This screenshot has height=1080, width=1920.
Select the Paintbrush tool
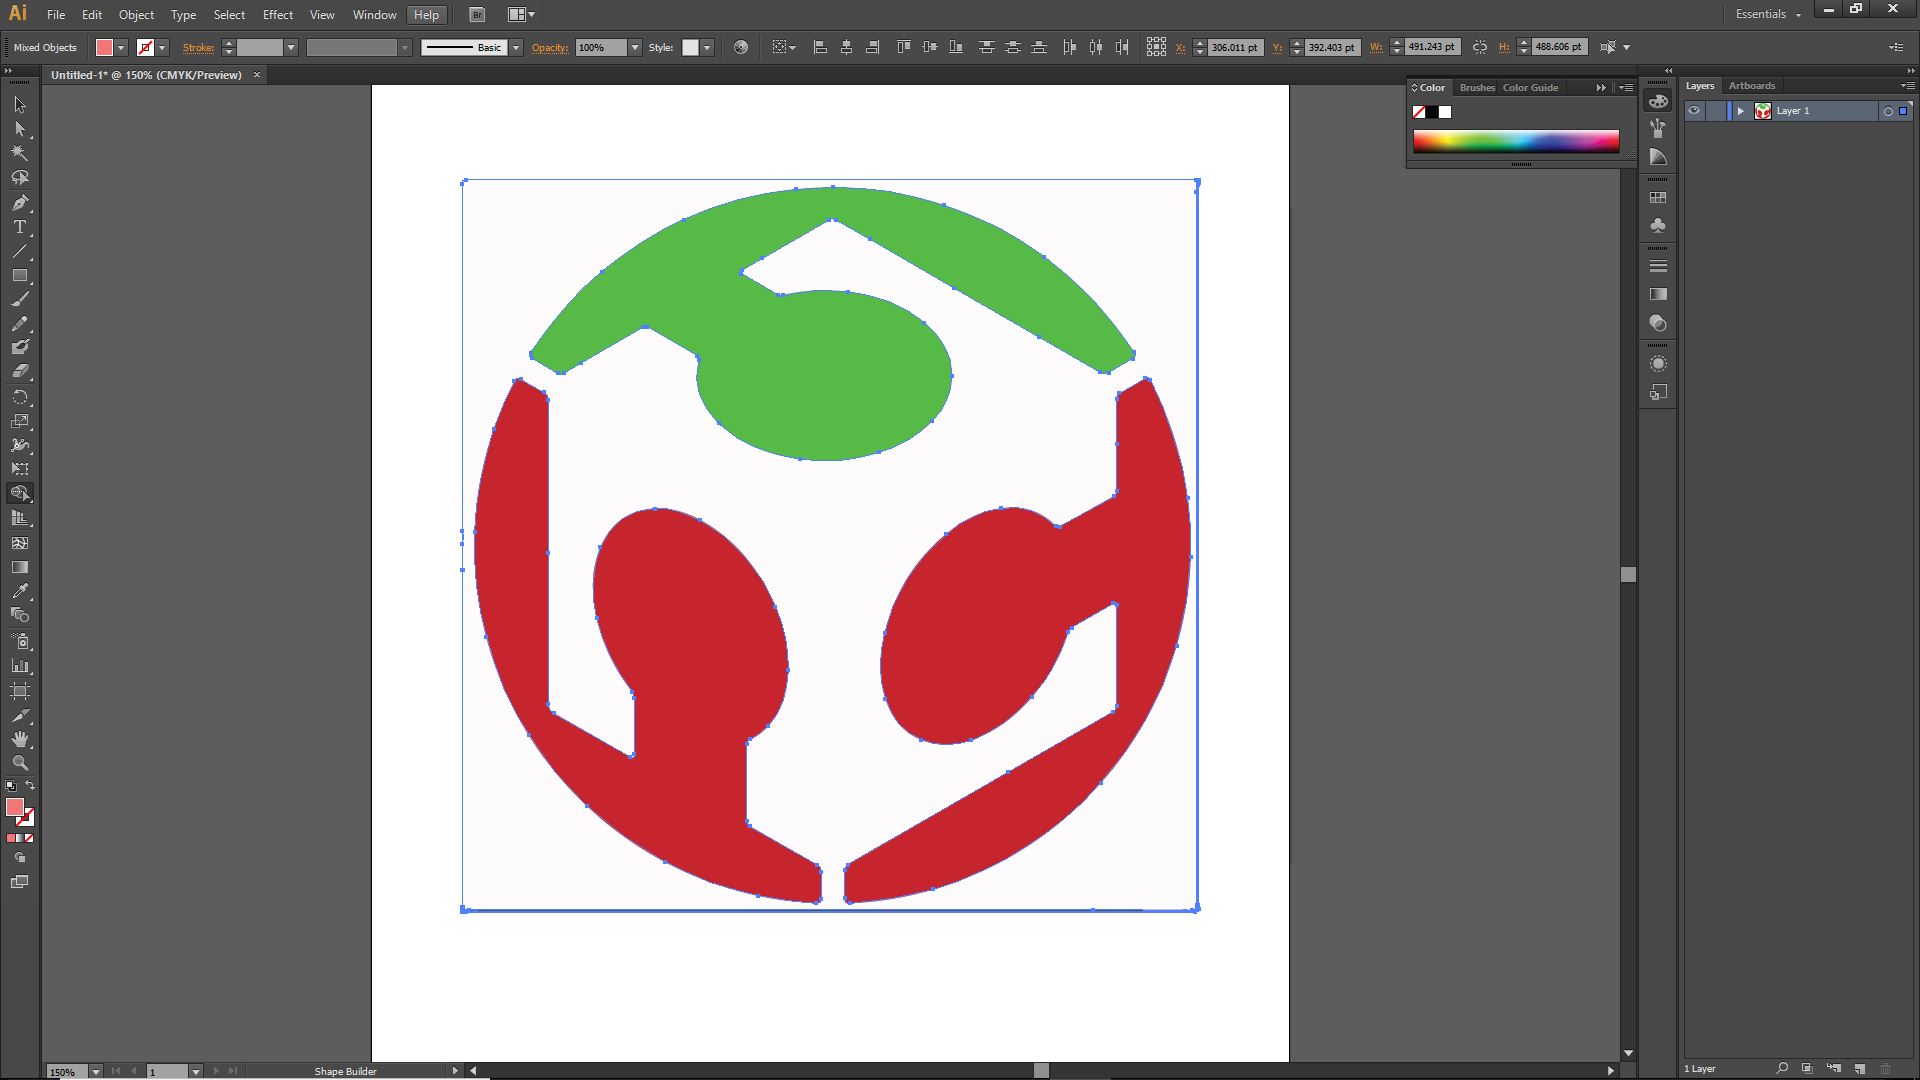[20, 299]
